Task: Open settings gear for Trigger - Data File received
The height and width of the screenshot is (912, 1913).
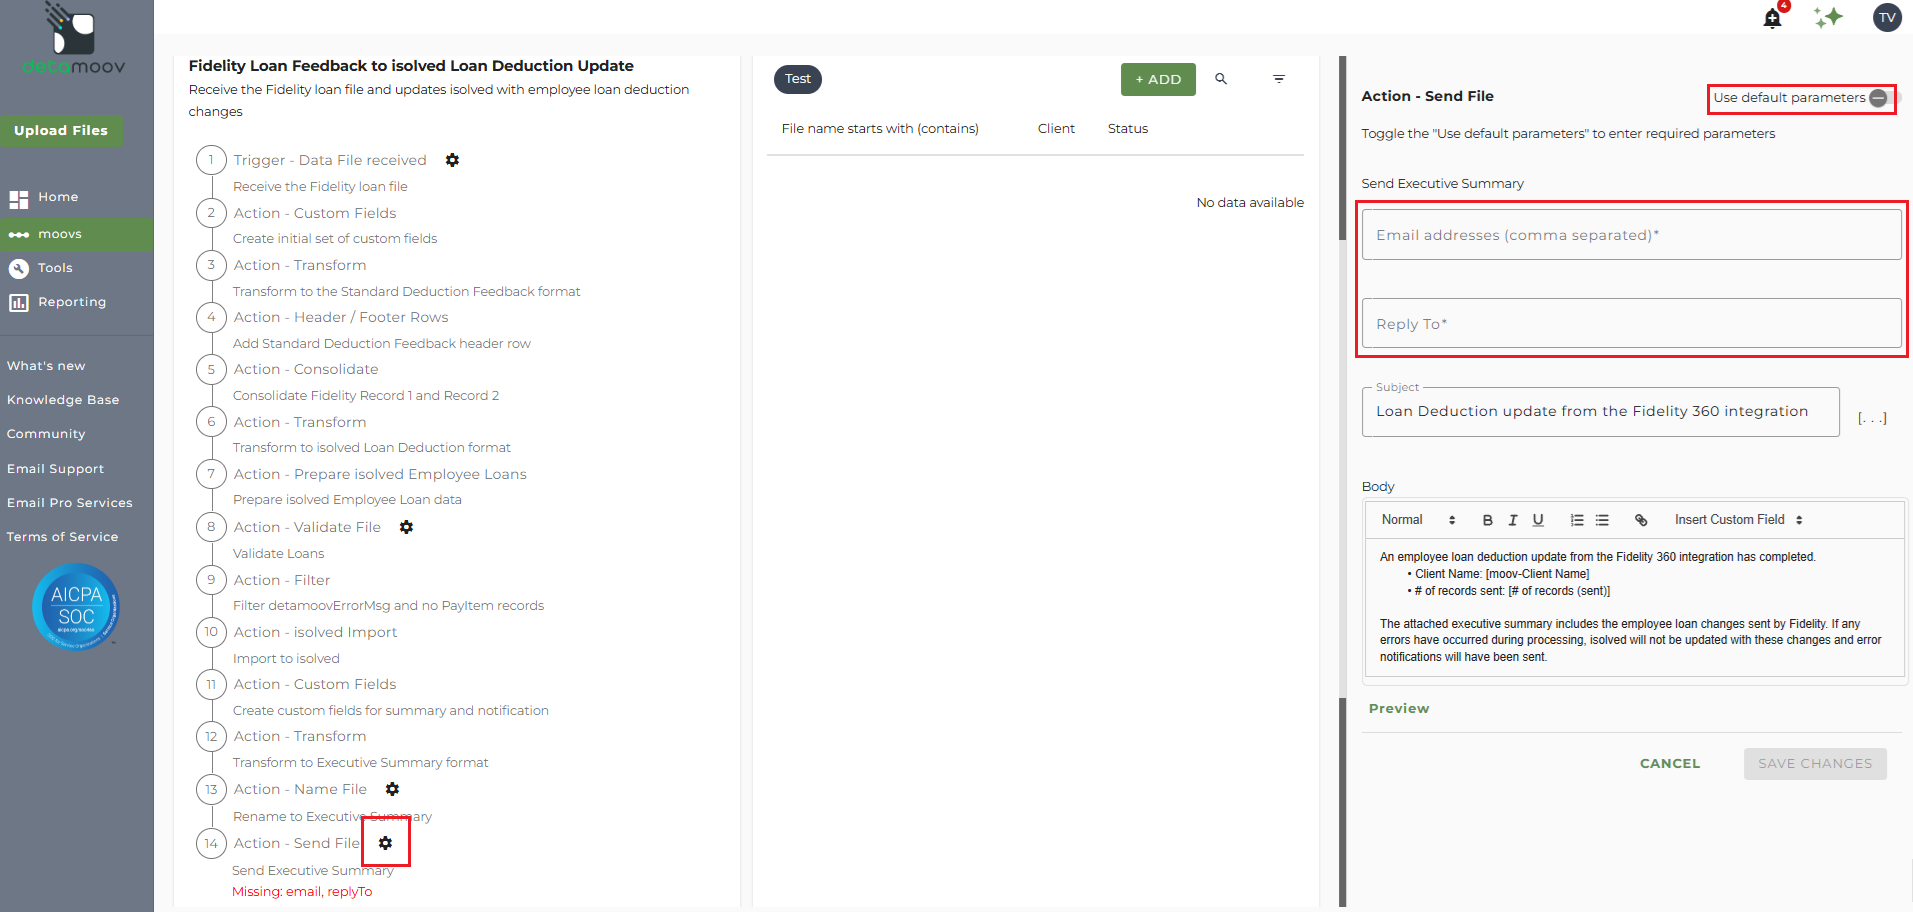Action: 452,160
